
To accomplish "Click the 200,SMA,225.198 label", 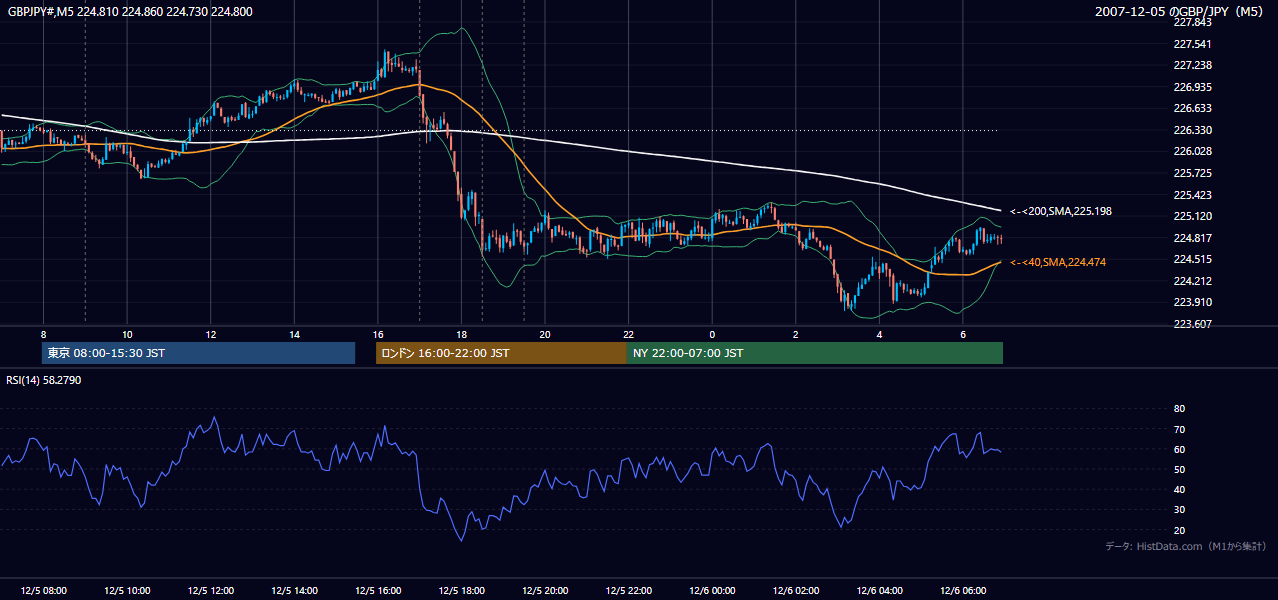I will 1060,212.
